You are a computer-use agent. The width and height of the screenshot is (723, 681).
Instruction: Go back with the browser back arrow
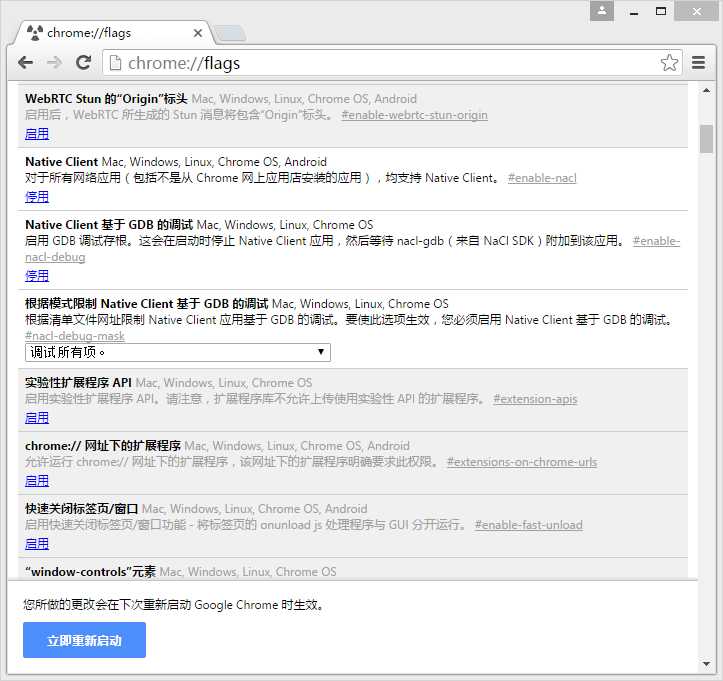click(x=26, y=62)
